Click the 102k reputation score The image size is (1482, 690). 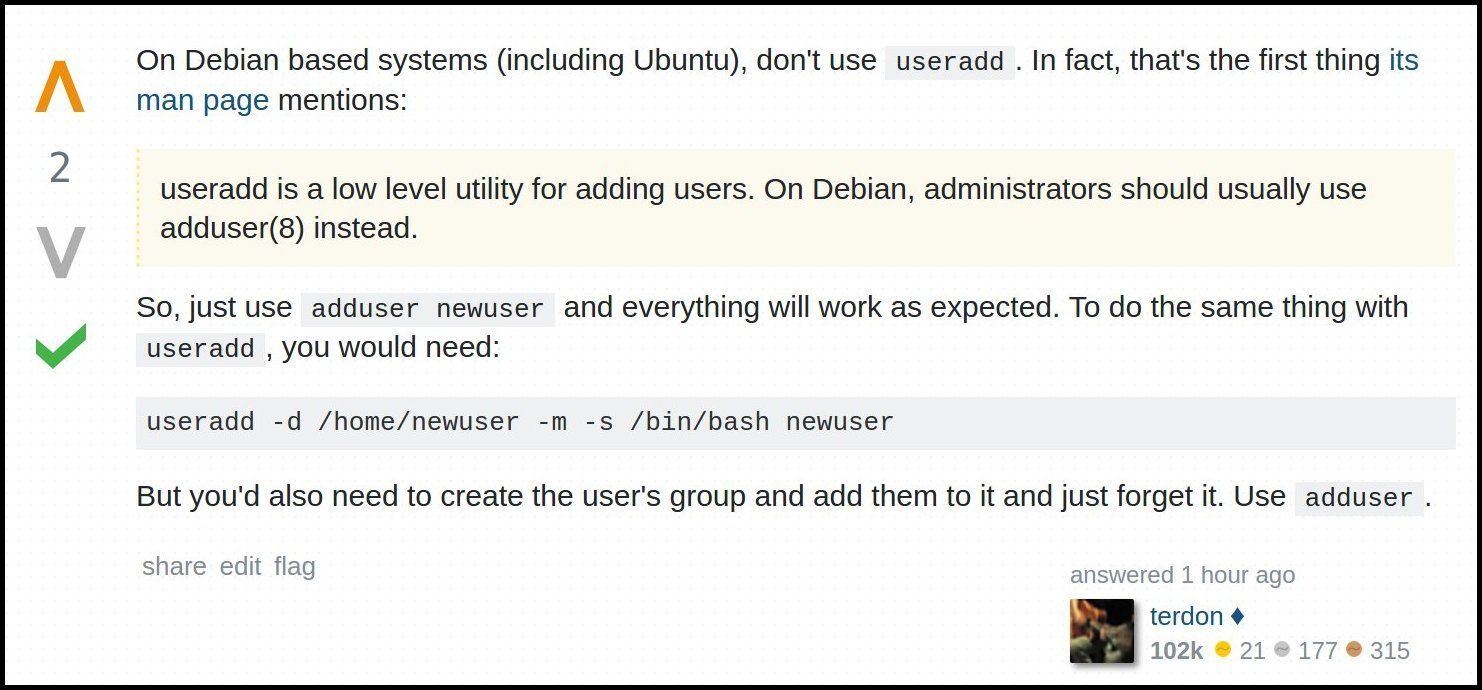coord(1176,651)
